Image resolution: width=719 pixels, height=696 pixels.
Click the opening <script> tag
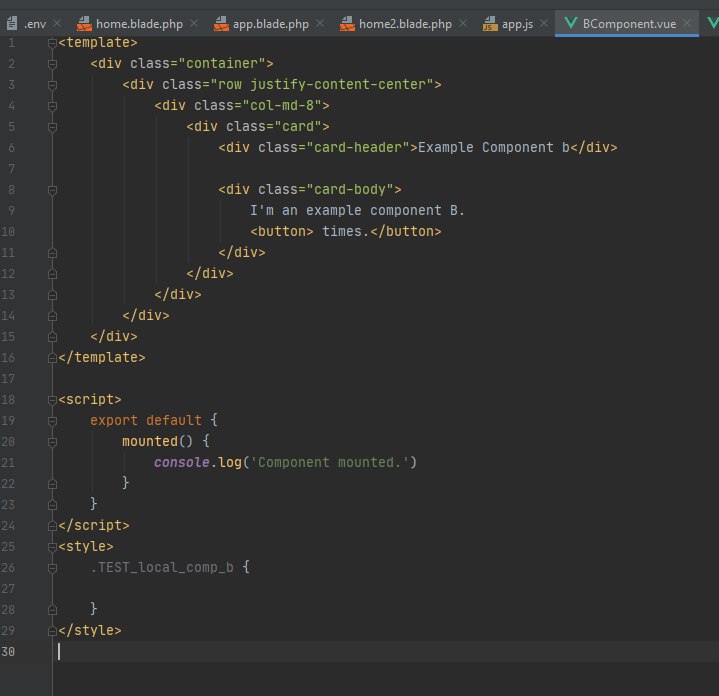[90, 400]
